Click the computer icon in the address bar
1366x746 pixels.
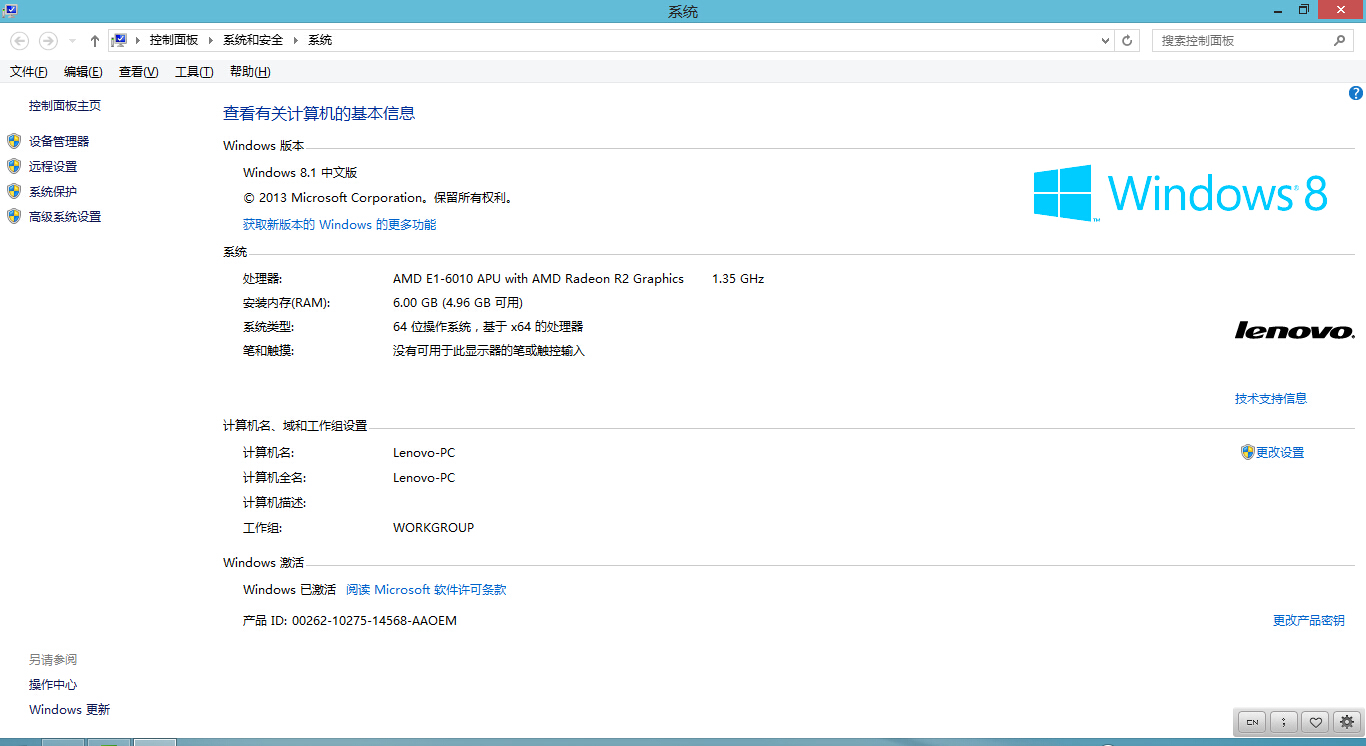(x=120, y=40)
